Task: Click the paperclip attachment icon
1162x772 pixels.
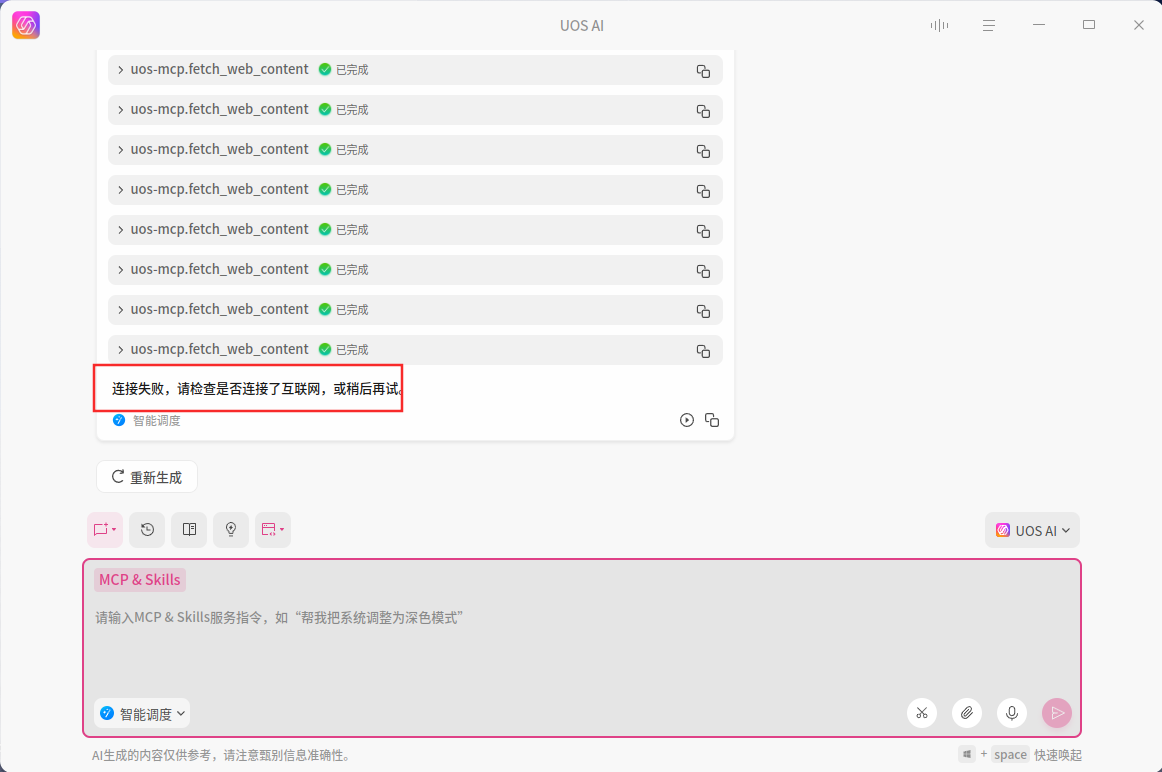Action: [x=966, y=713]
